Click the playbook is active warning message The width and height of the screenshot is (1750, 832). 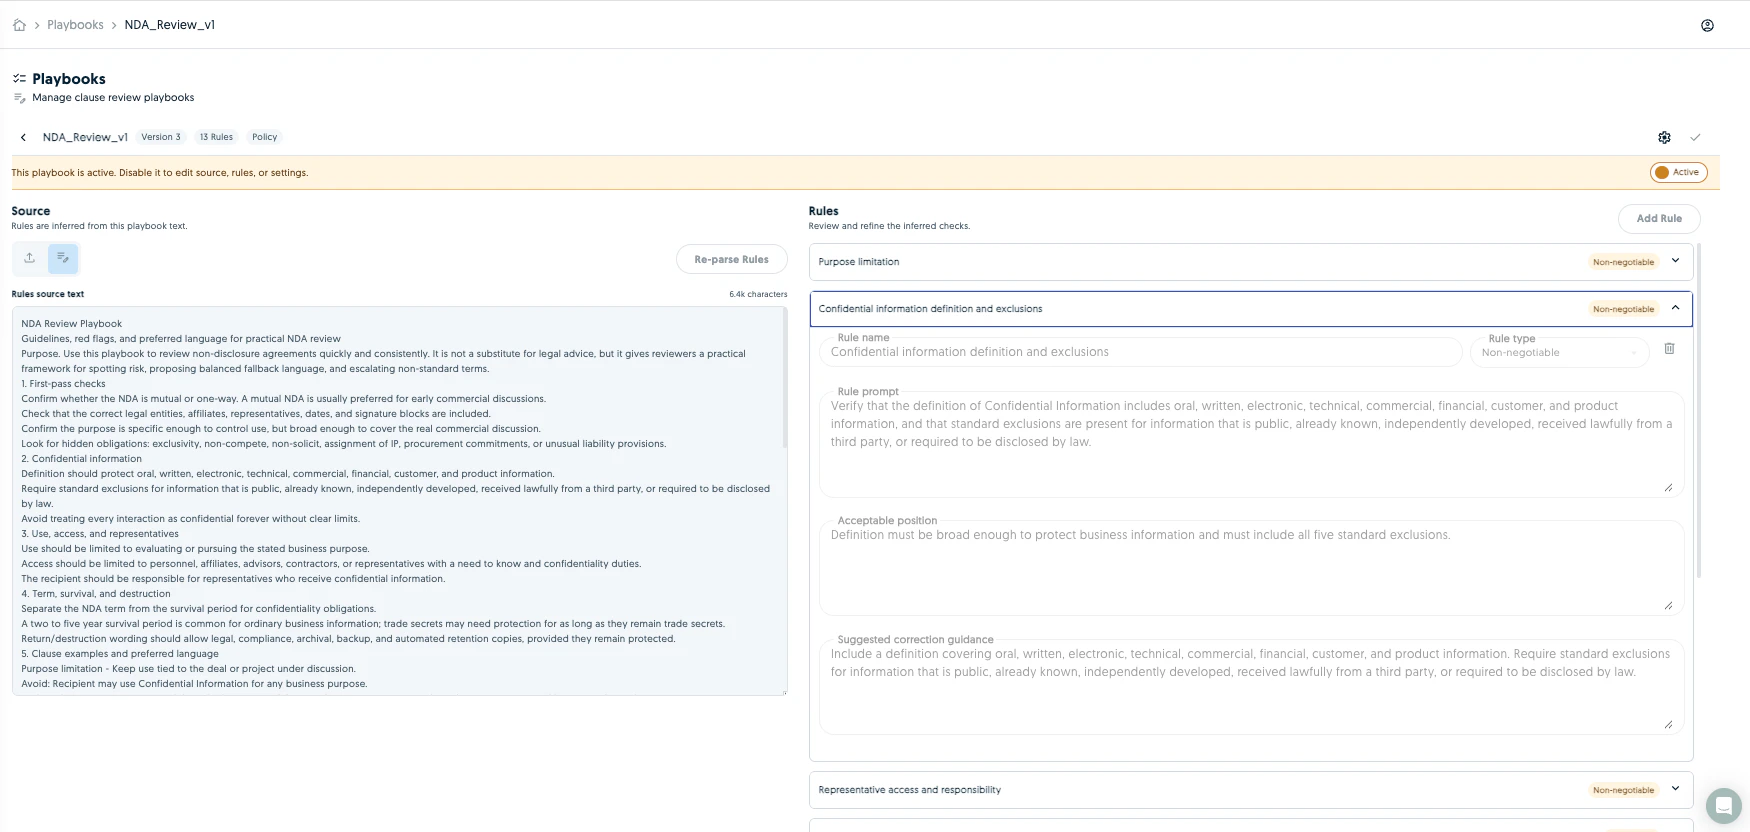pyautogui.click(x=160, y=173)
